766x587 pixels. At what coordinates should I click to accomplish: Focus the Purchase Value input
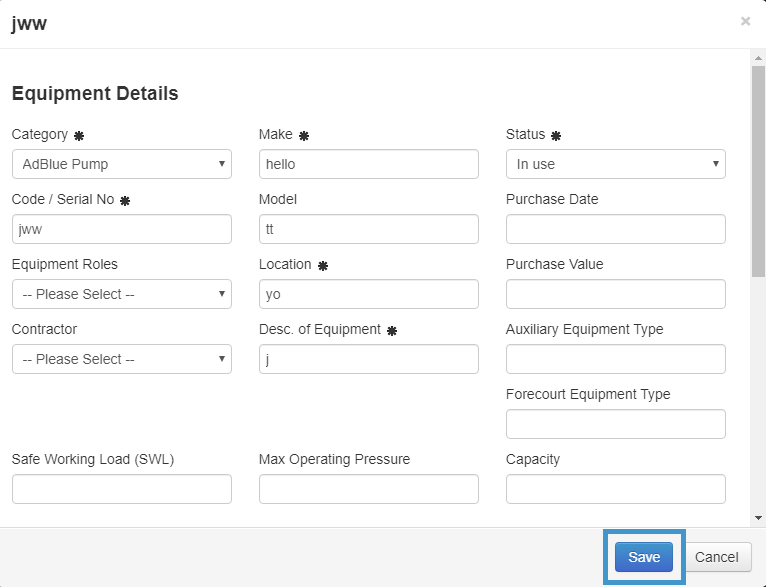point(616,294)
